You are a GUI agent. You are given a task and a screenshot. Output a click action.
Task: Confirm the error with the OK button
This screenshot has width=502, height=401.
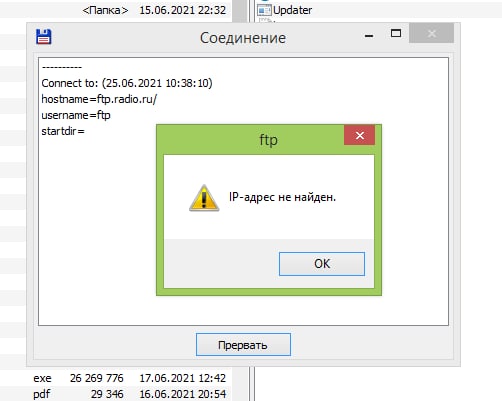322,264
